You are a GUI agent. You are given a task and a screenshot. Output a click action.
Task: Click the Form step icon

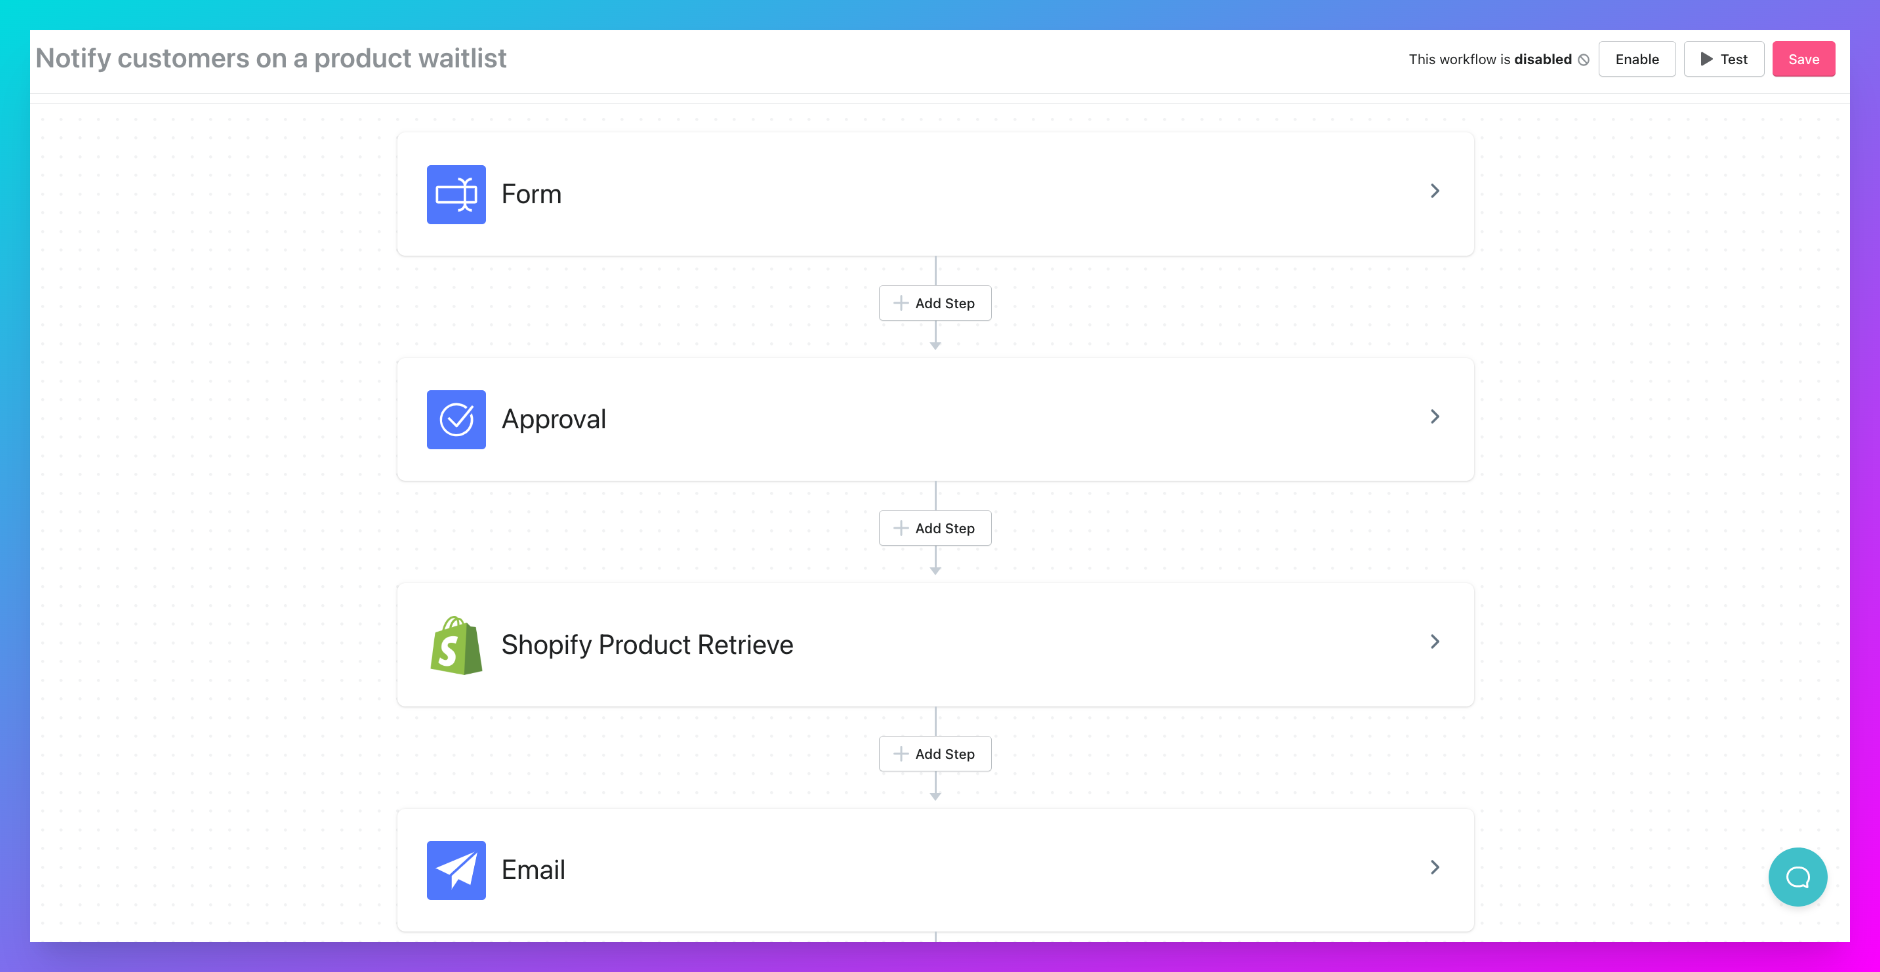[456, 194]
